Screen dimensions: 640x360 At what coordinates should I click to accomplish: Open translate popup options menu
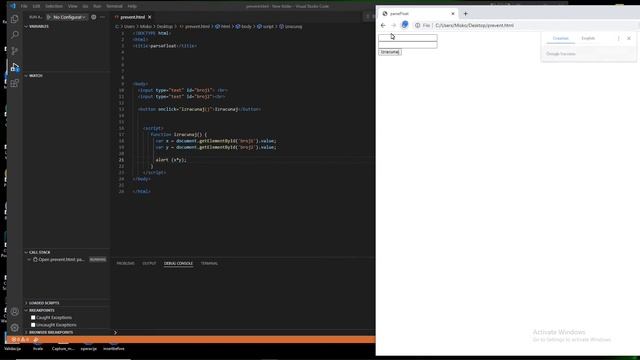pos(618,38)
